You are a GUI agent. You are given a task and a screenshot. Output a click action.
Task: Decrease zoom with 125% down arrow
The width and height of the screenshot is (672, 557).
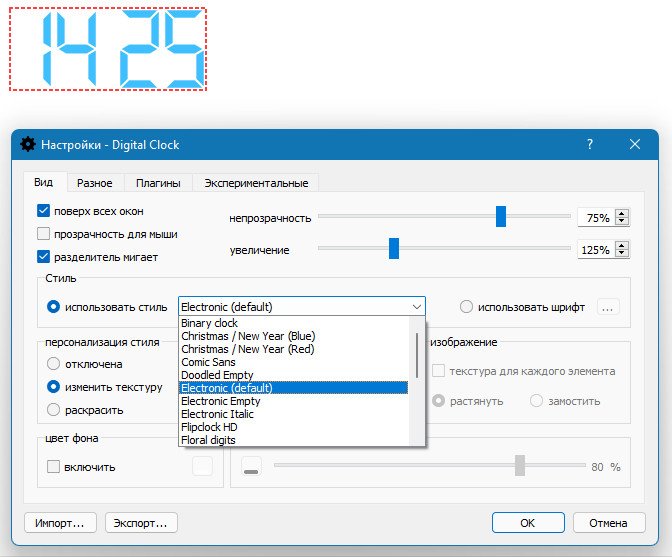[622, 253]
